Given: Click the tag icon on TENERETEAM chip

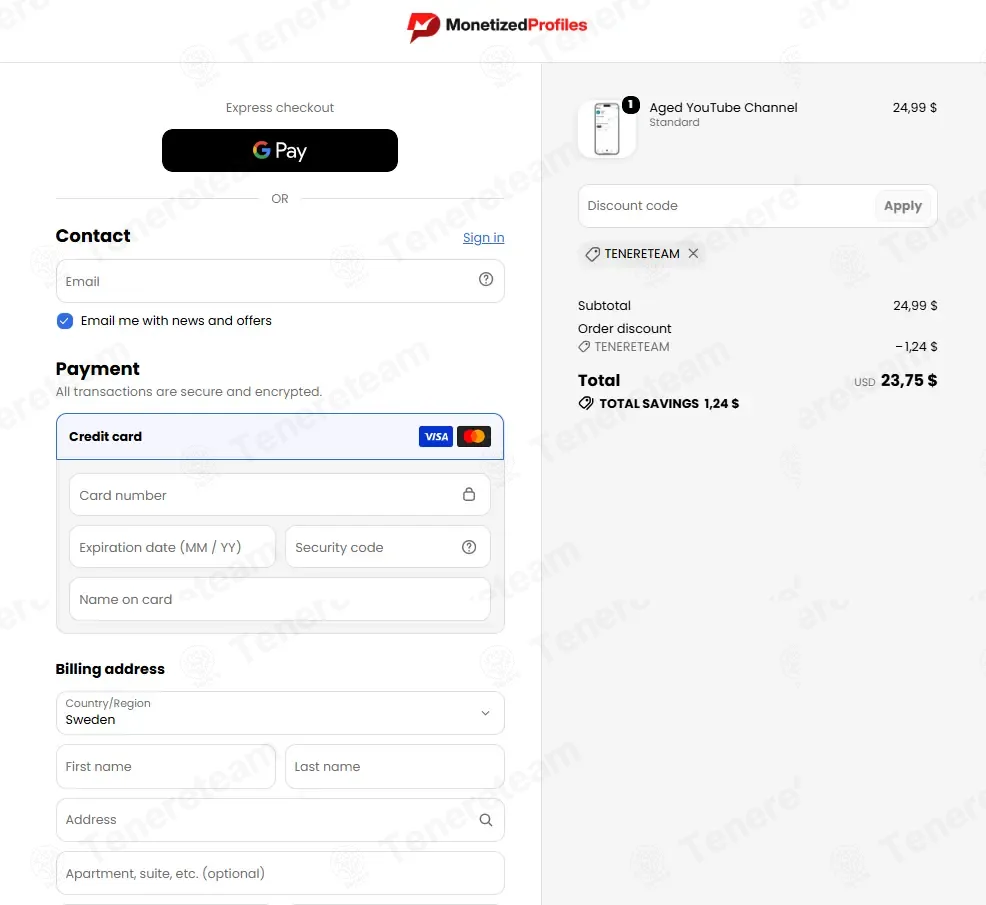Looking at the screenshot, I should click(592, 254).
